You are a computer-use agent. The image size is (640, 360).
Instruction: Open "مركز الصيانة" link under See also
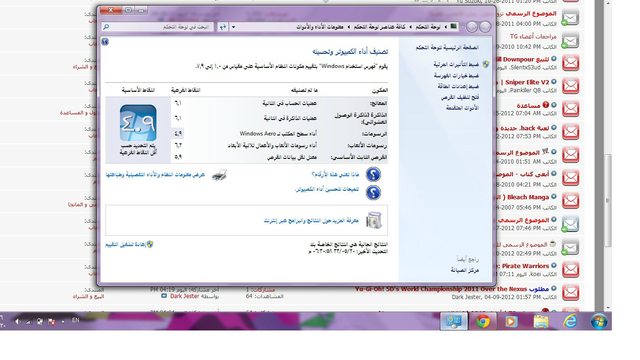pos(464,270)
